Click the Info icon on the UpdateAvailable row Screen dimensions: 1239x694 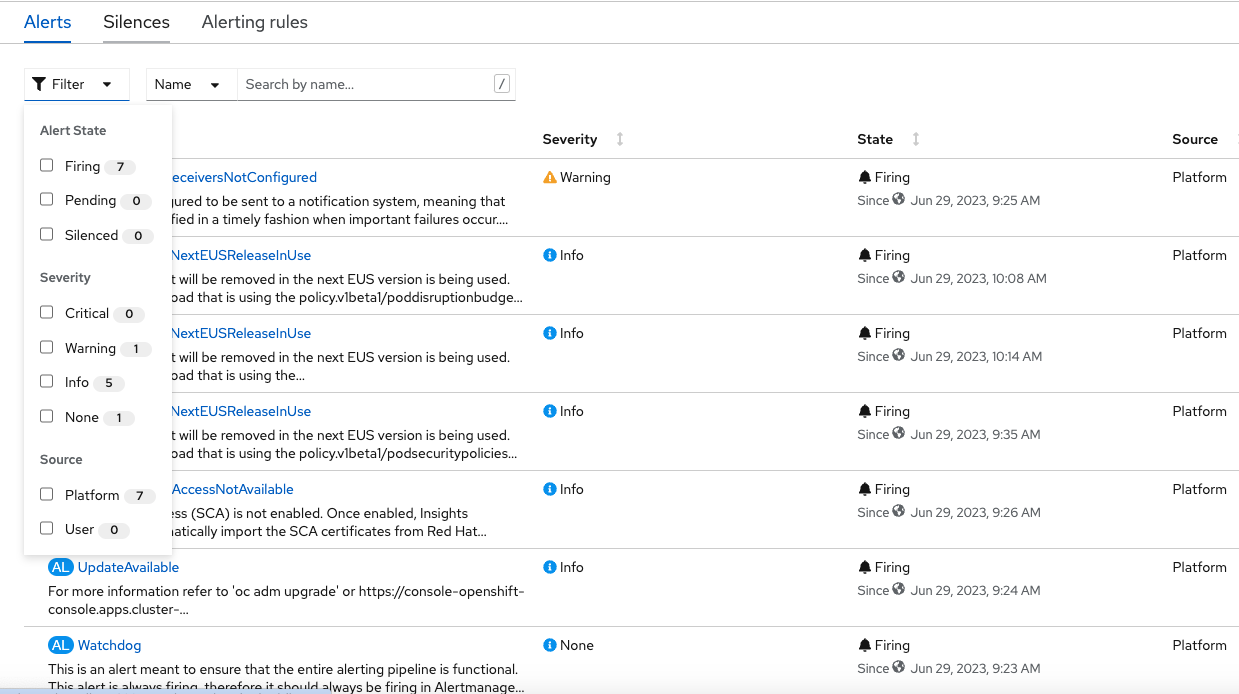549,567
